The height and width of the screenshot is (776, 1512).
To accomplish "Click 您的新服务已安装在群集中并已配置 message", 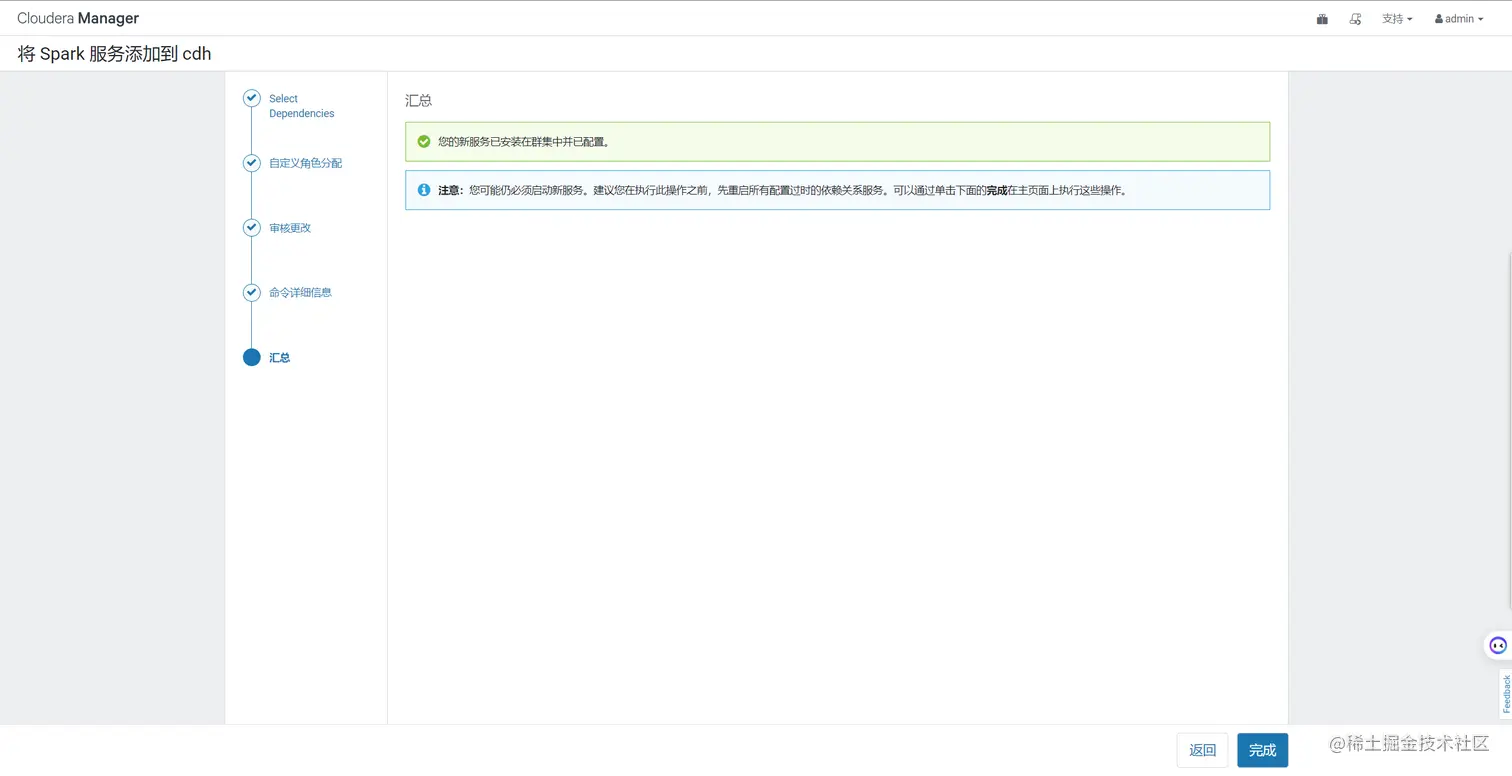I will pos(523,142).
